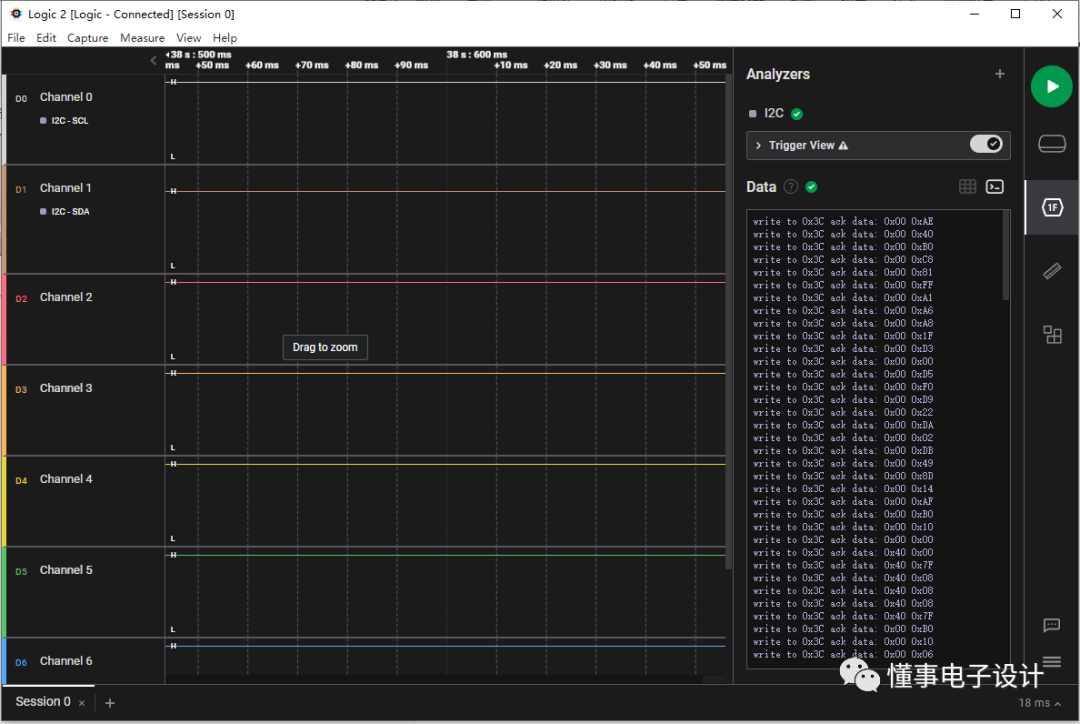Open the capture duration dropdown showing 18 ms
1080x724 pixels.
point(1036,703)
